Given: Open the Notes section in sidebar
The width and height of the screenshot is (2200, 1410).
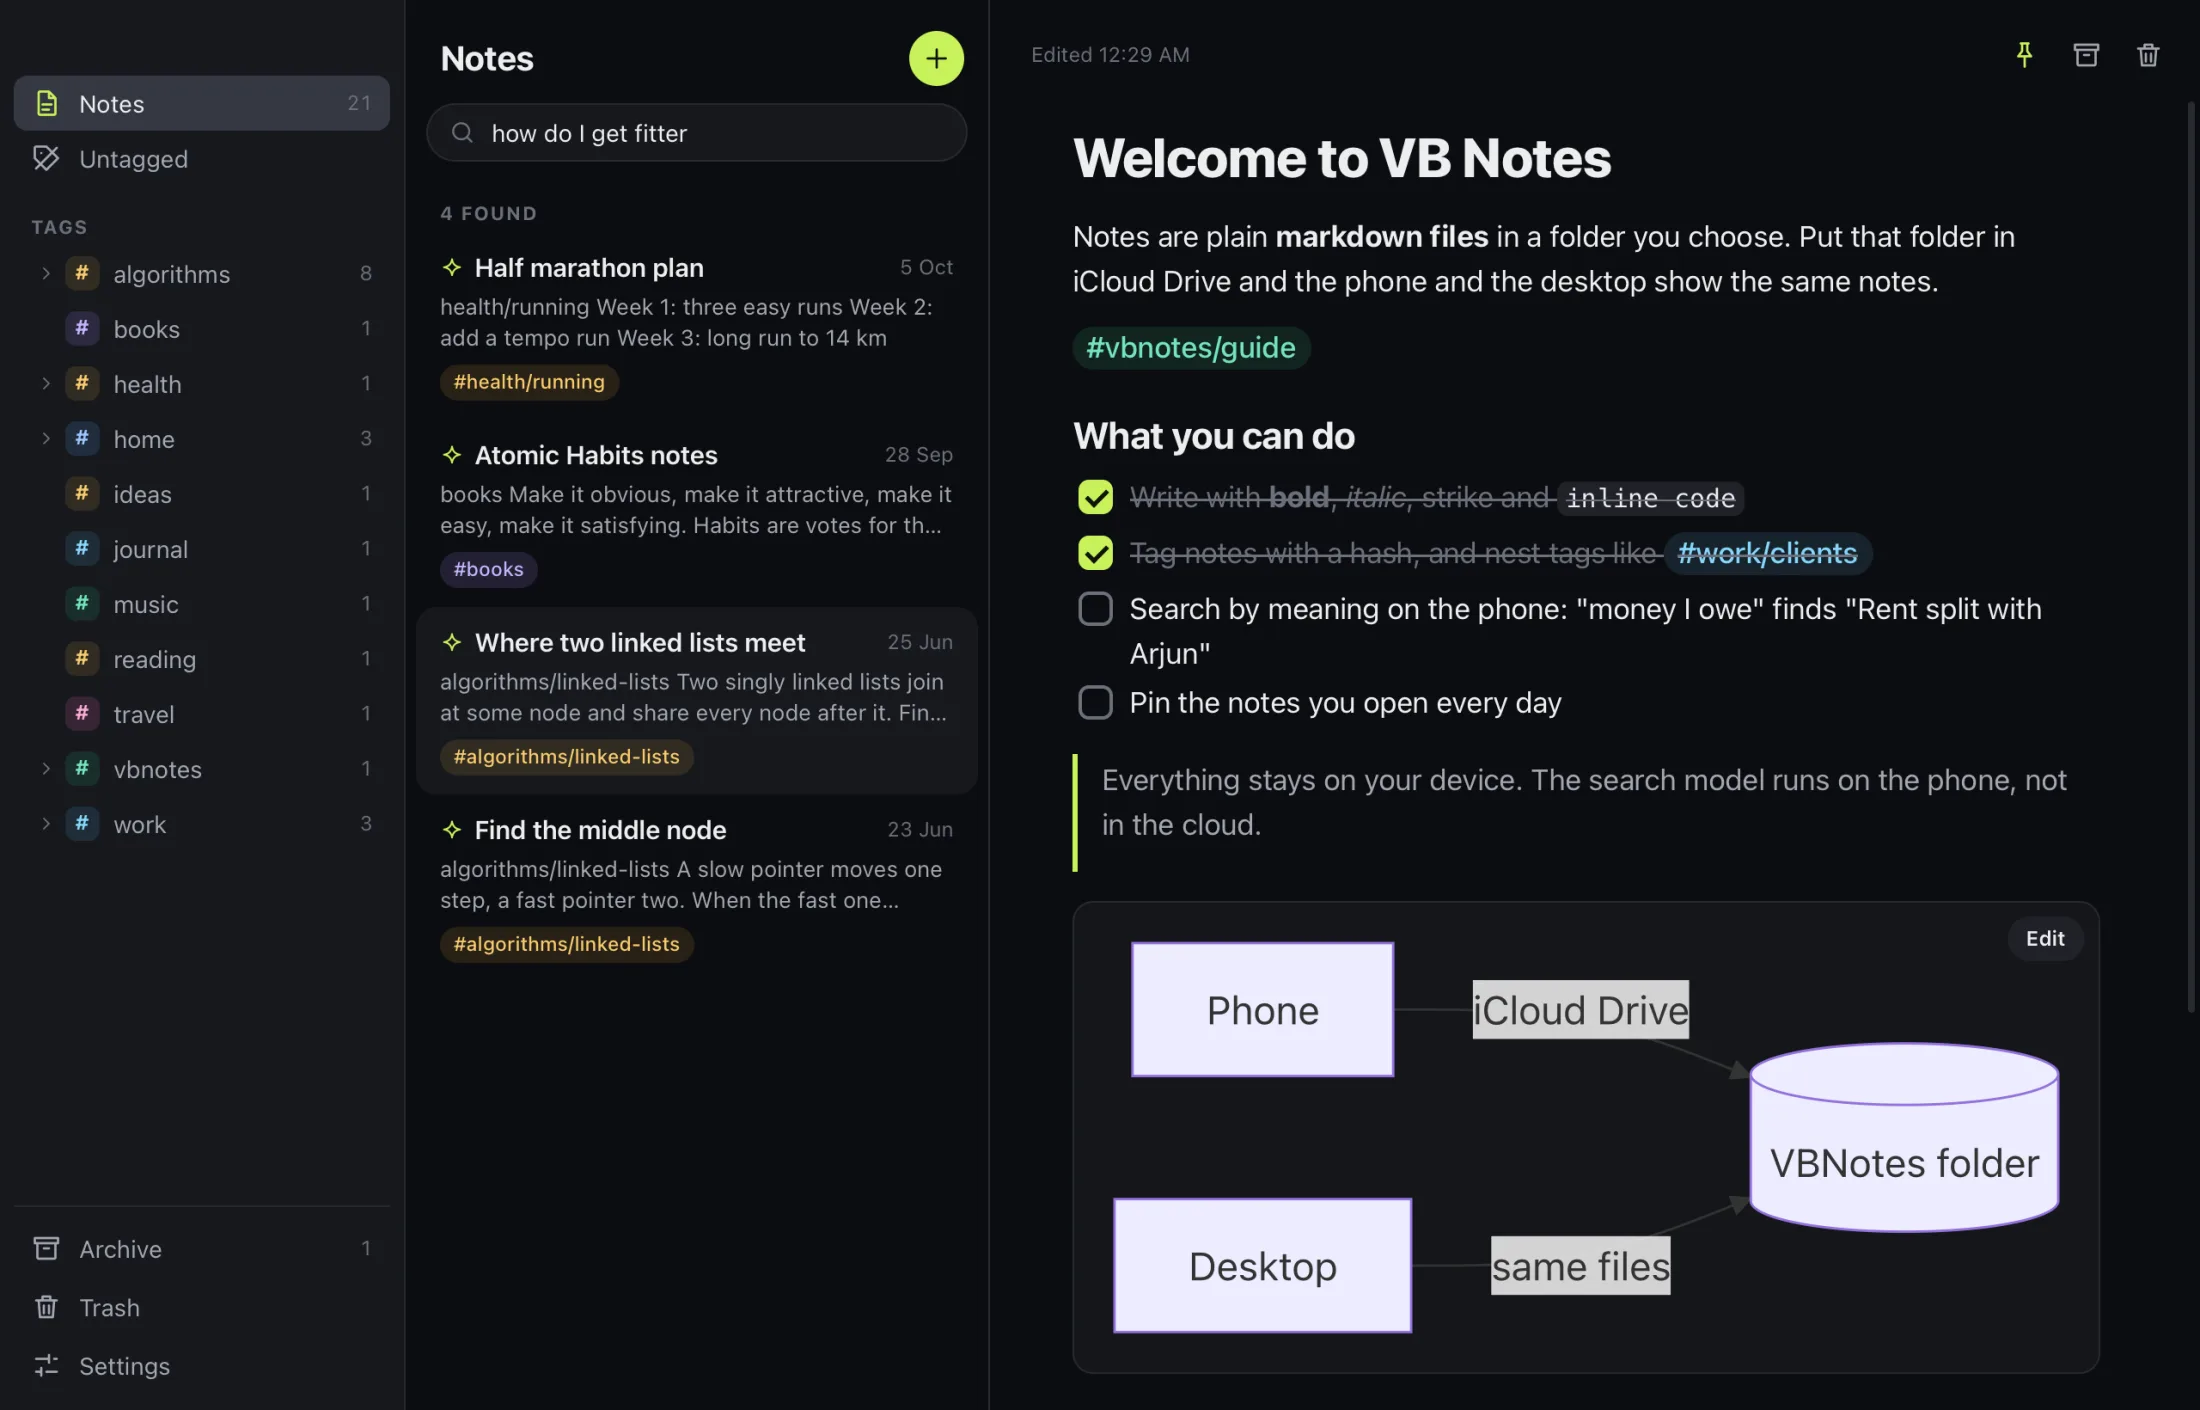Looking at the screenshot, I should (201, 103).
